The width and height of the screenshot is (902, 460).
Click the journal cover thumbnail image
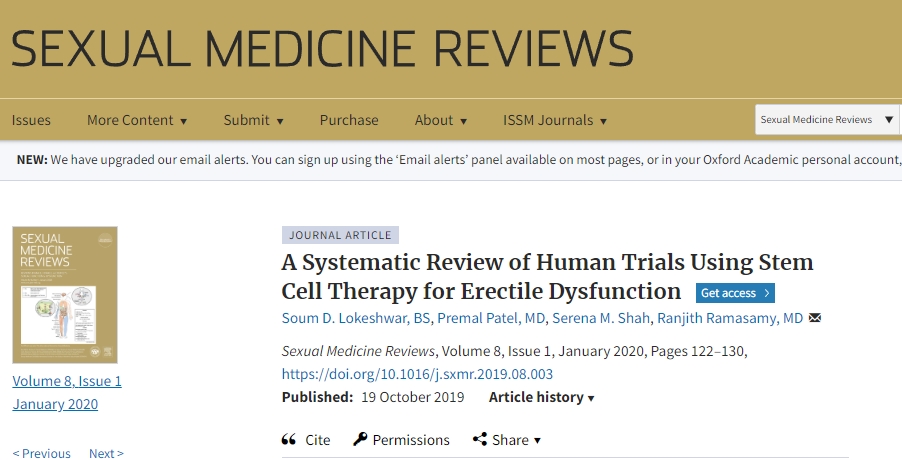[65, 294]
